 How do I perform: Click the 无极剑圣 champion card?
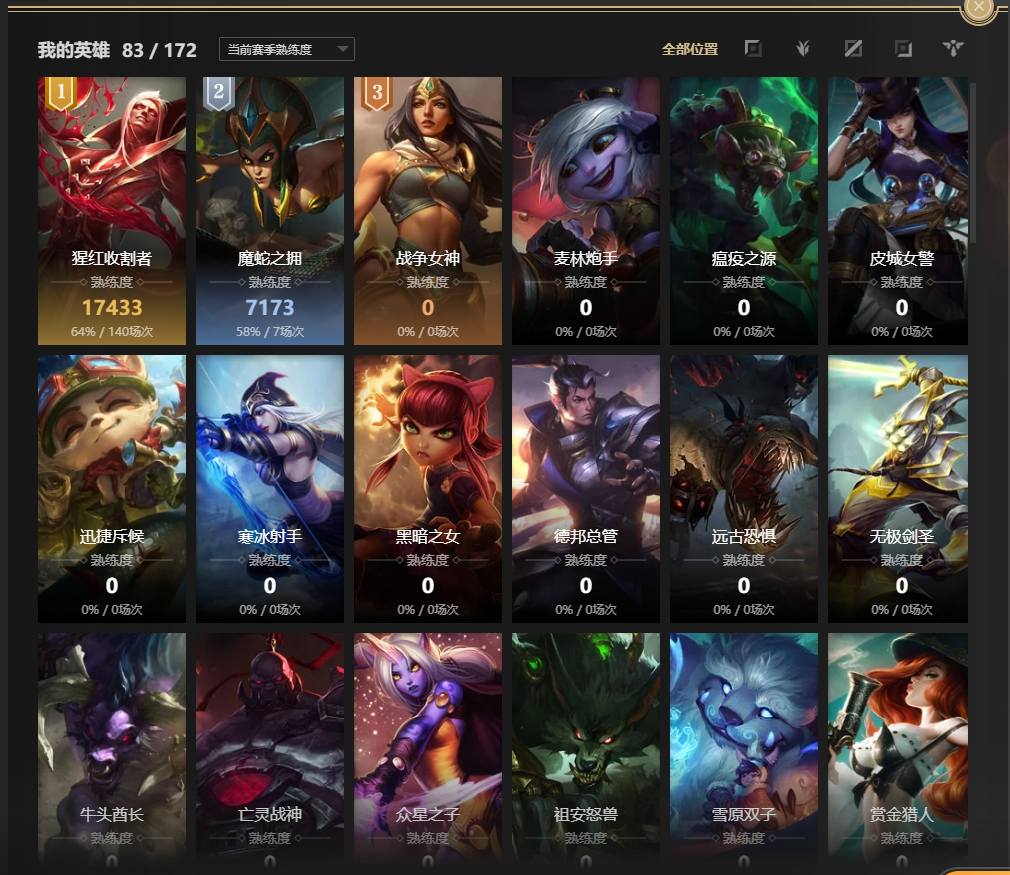click(x=898, y=488)
